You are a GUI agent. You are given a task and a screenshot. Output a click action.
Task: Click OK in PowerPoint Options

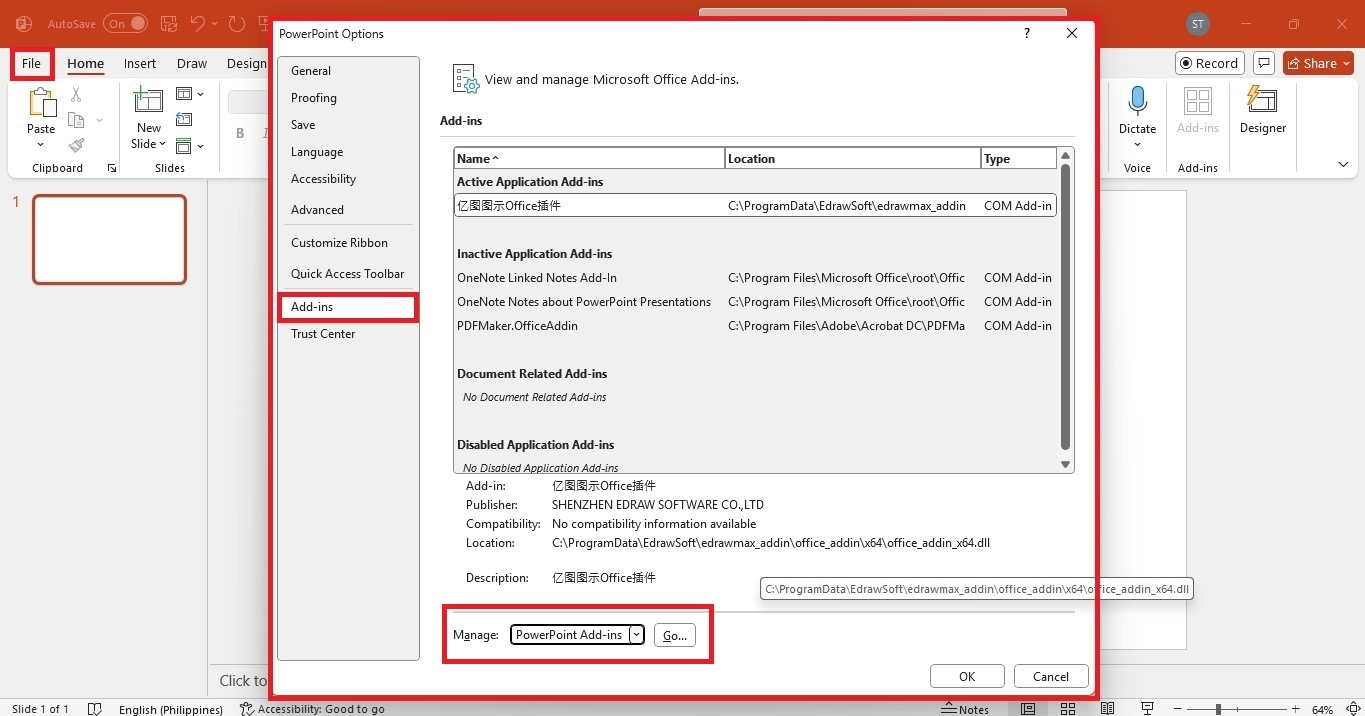tap(967, 677)
